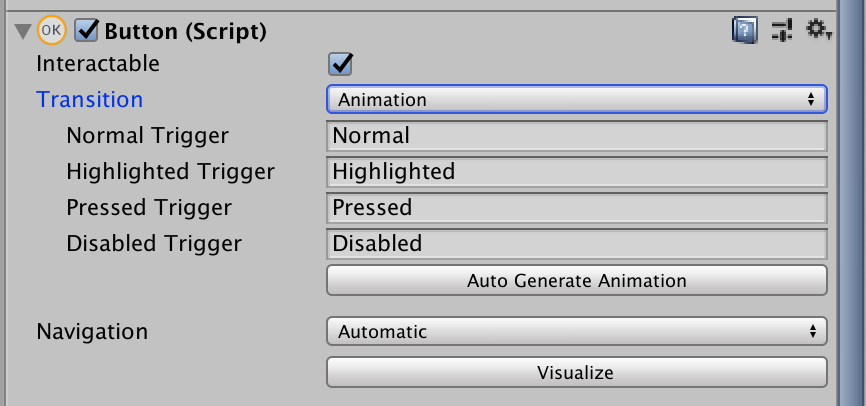
Task: Focus the Highlighted Trigger input field
Action: 576,172
